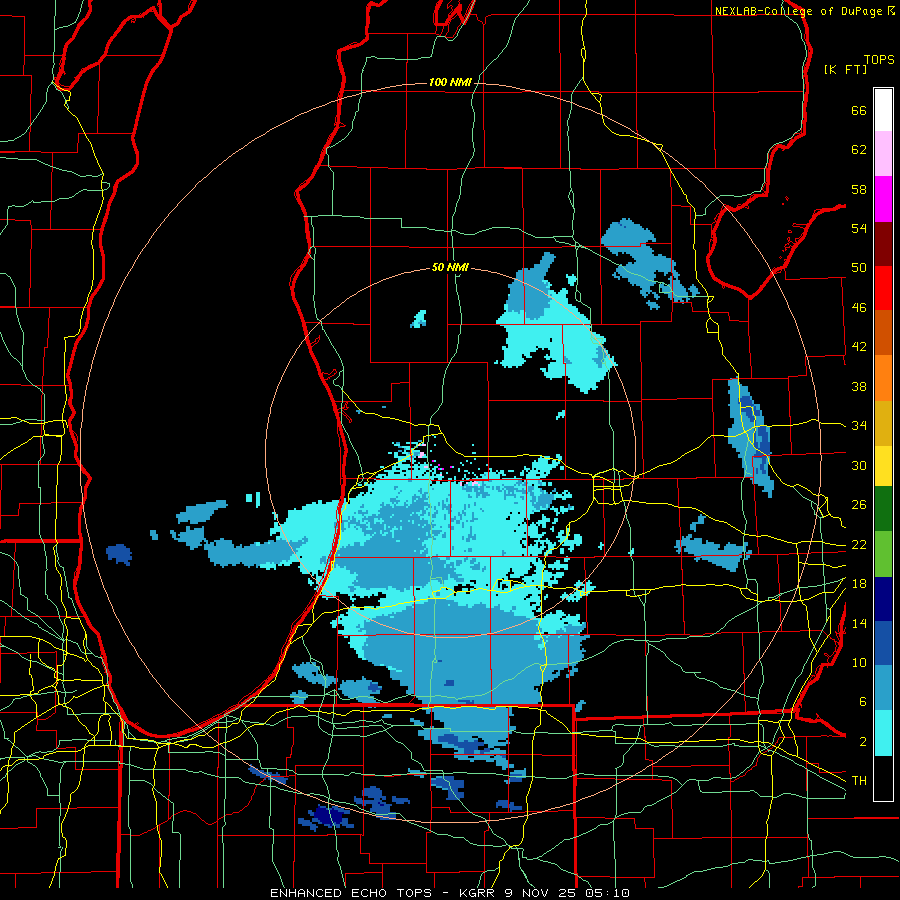Screen dimensions: 900x900
Task: Click the legend value '42'
Action: click(859, 347)
